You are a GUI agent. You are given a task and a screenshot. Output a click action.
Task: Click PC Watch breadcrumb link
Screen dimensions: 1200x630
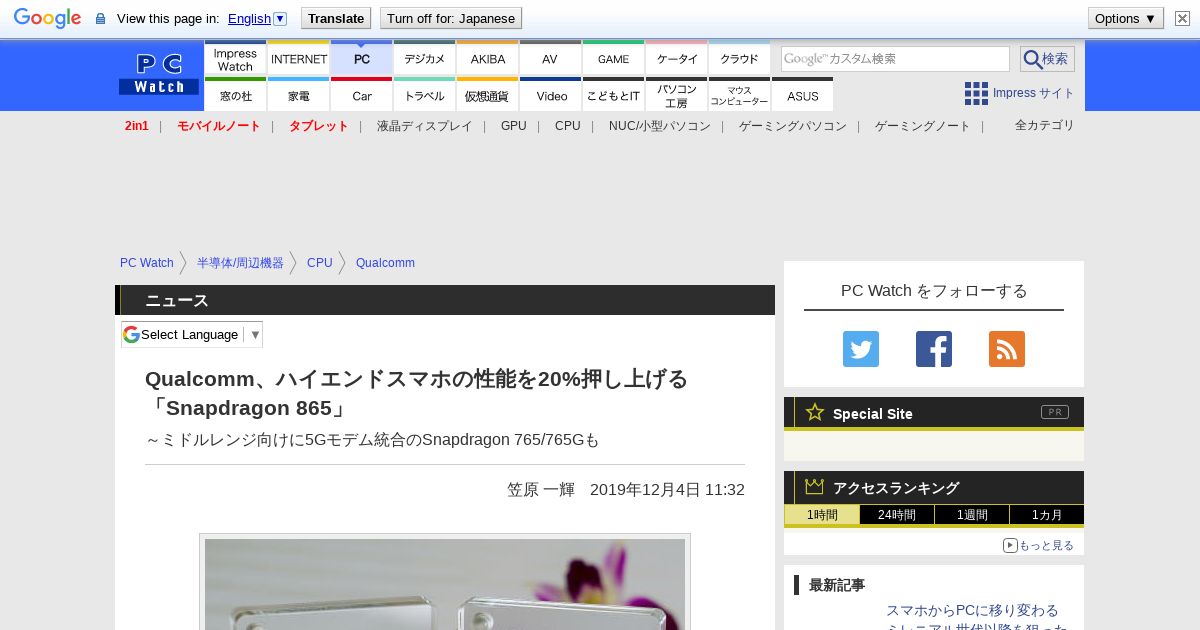(147, 263)
